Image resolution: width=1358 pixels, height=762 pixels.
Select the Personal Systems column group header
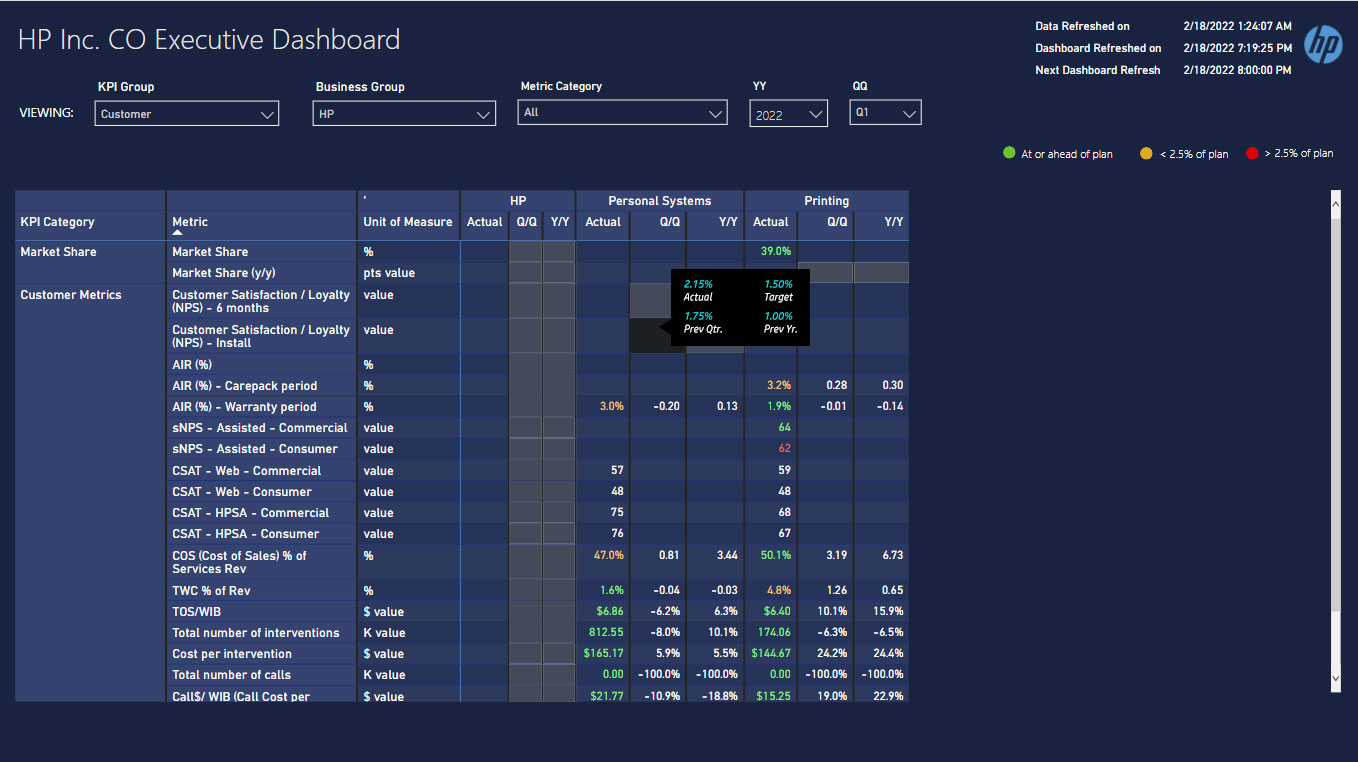point(659,201)
